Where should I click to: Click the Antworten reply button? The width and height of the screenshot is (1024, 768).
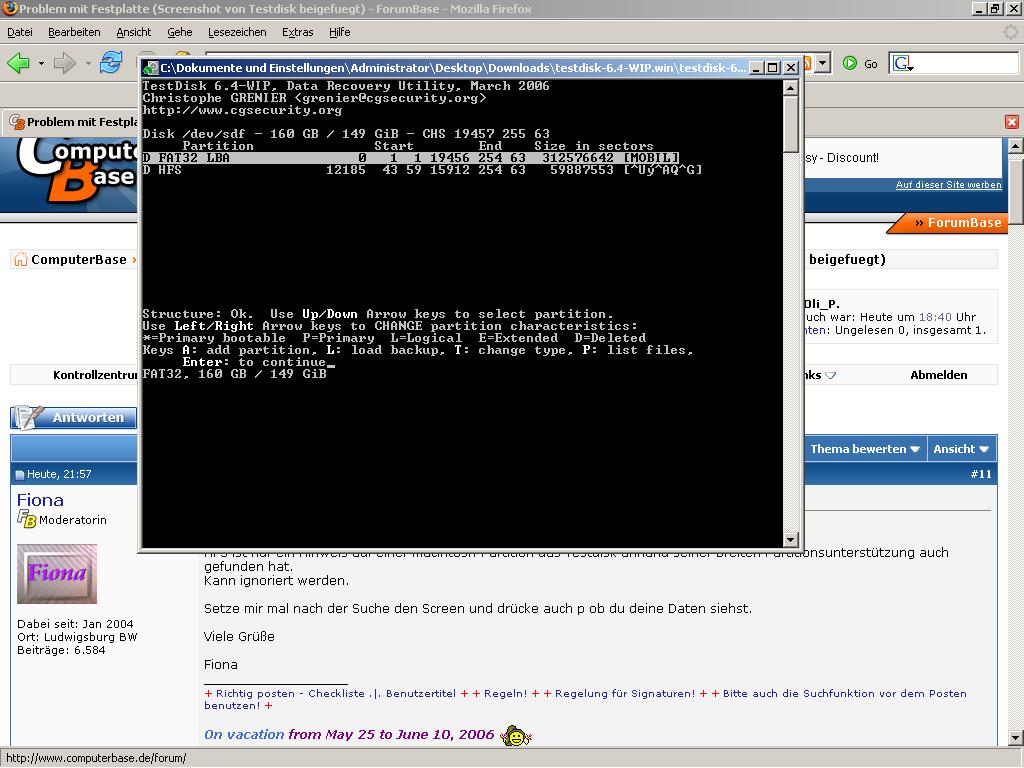click(74, 417)
